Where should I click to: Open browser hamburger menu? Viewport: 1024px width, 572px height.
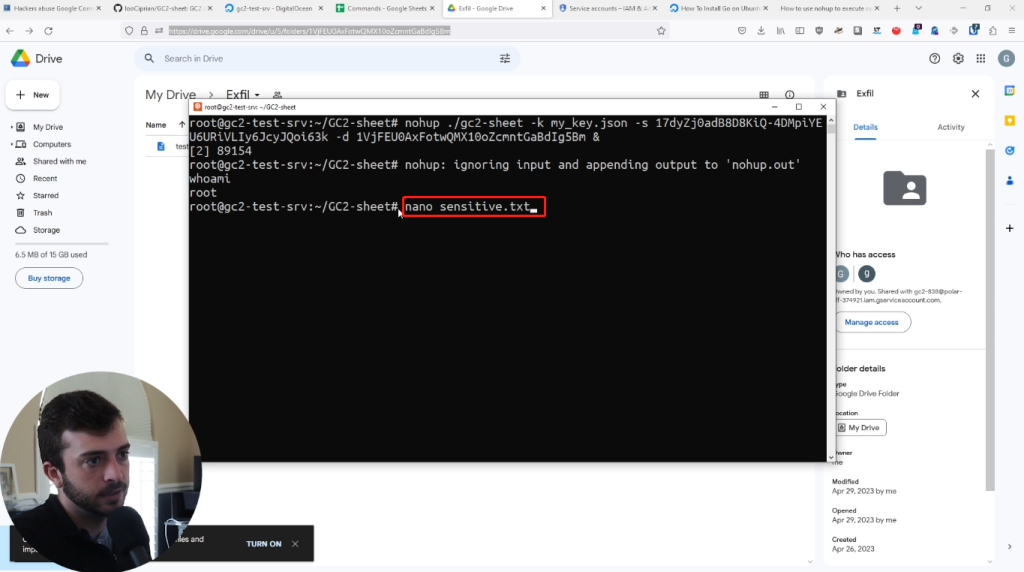tap(1012, 31)
